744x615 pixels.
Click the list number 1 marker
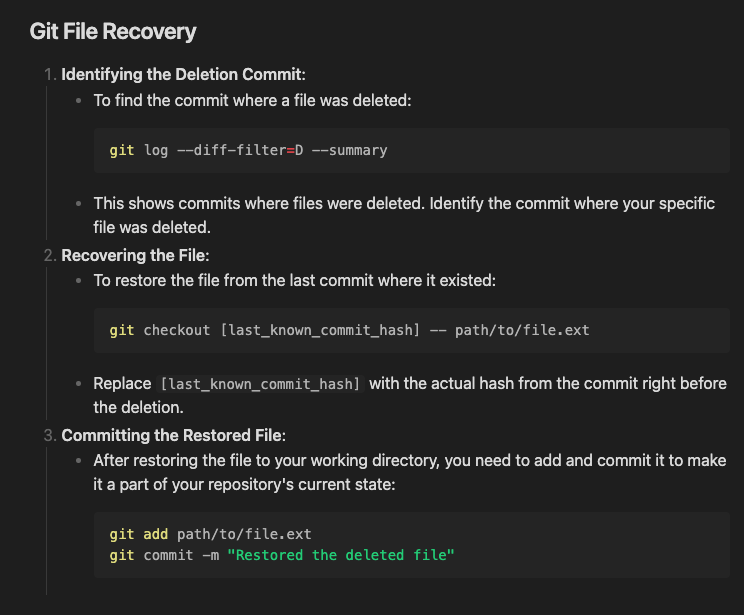tap(50, 74)
